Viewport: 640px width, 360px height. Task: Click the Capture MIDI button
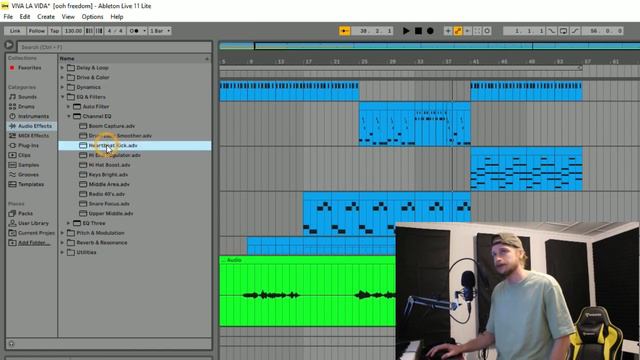477,31
